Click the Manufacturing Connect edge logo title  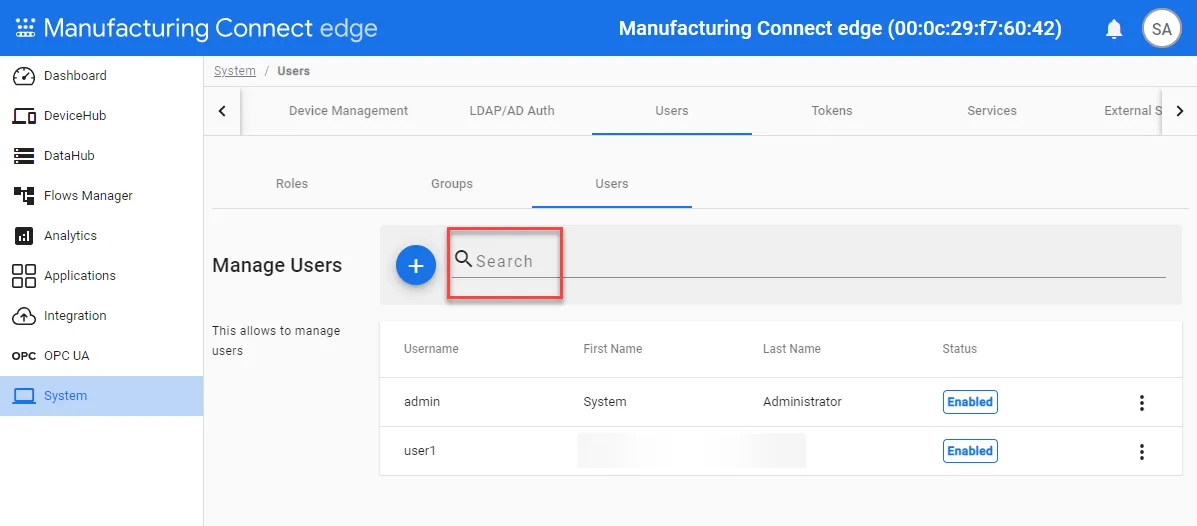[211, 28]
